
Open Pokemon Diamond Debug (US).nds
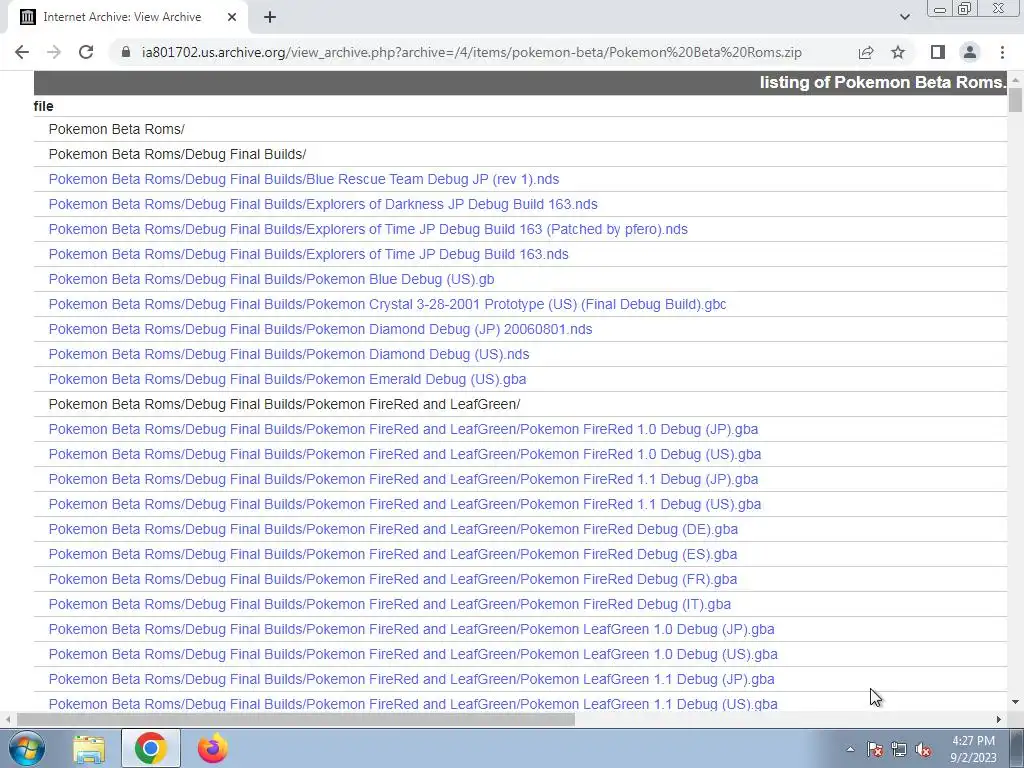point(289,354)
